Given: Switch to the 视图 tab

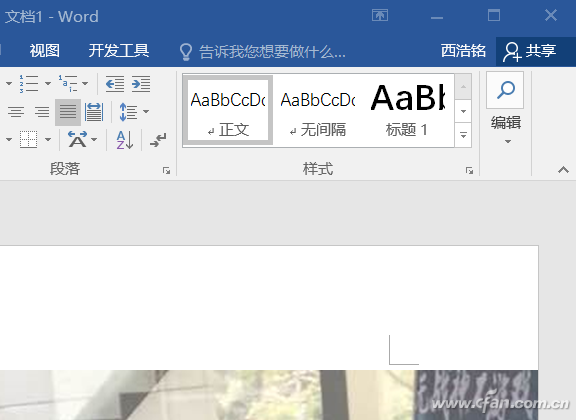Looking at the screenshot, I should click(45, 51).
